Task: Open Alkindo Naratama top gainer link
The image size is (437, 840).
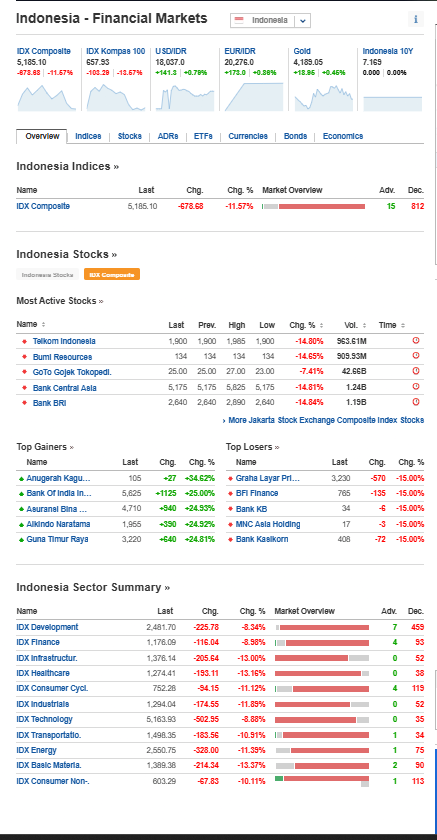Action: [58, 524]
